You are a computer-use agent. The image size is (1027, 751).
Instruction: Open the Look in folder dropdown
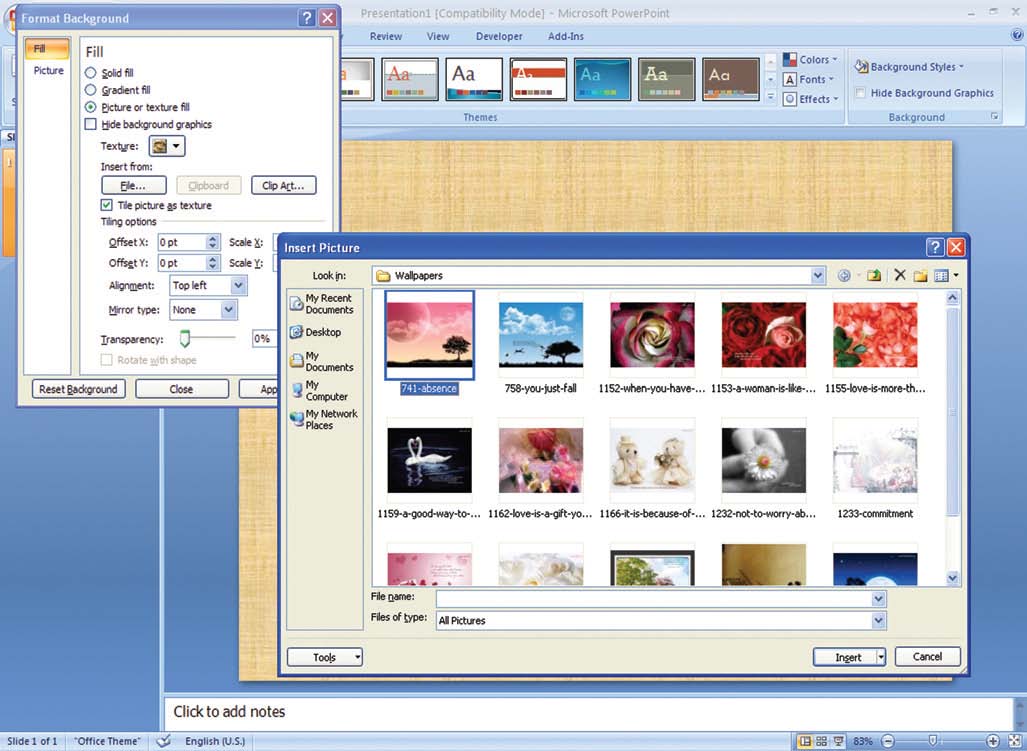pyautogui.click(x=818, y=275)
